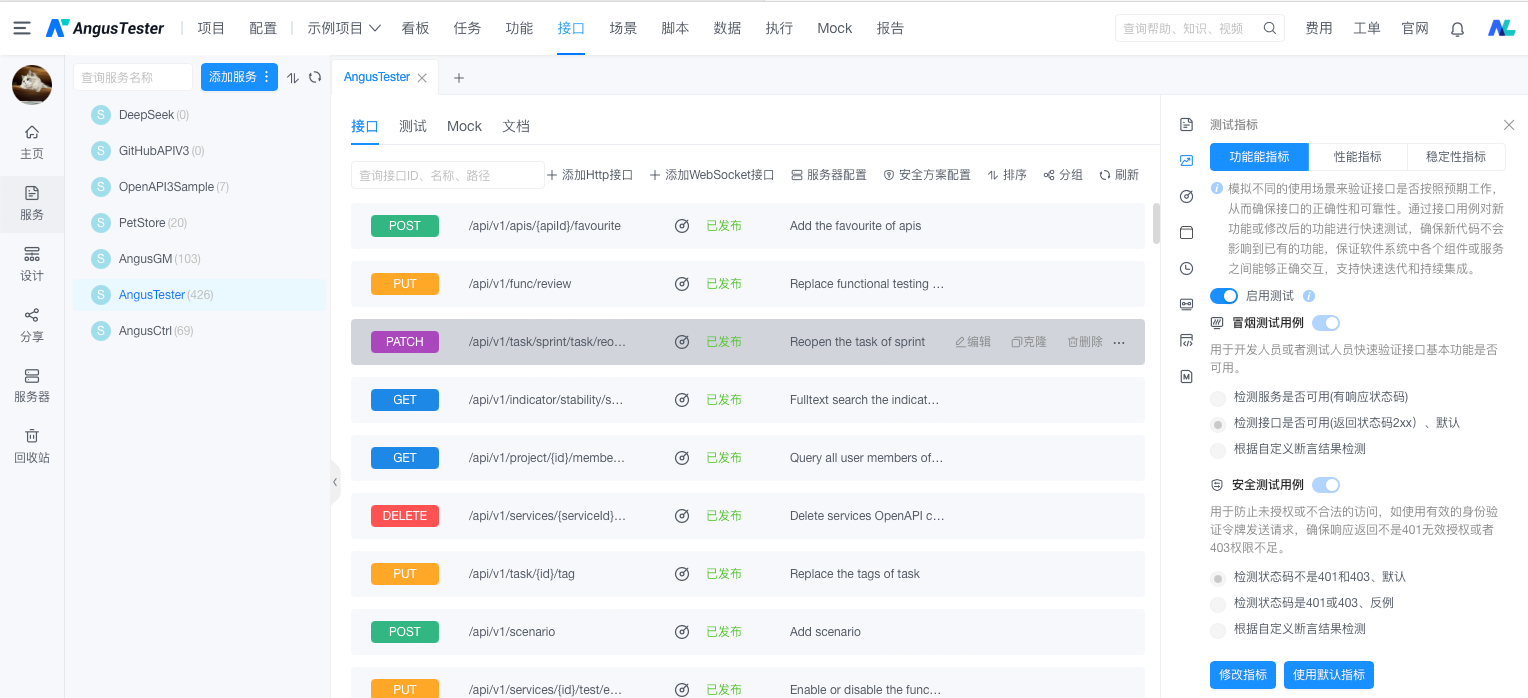This screenshot has height=698, width=1528.
Task: Switch to the 测试 sub-tab
Action: (413, 126)
